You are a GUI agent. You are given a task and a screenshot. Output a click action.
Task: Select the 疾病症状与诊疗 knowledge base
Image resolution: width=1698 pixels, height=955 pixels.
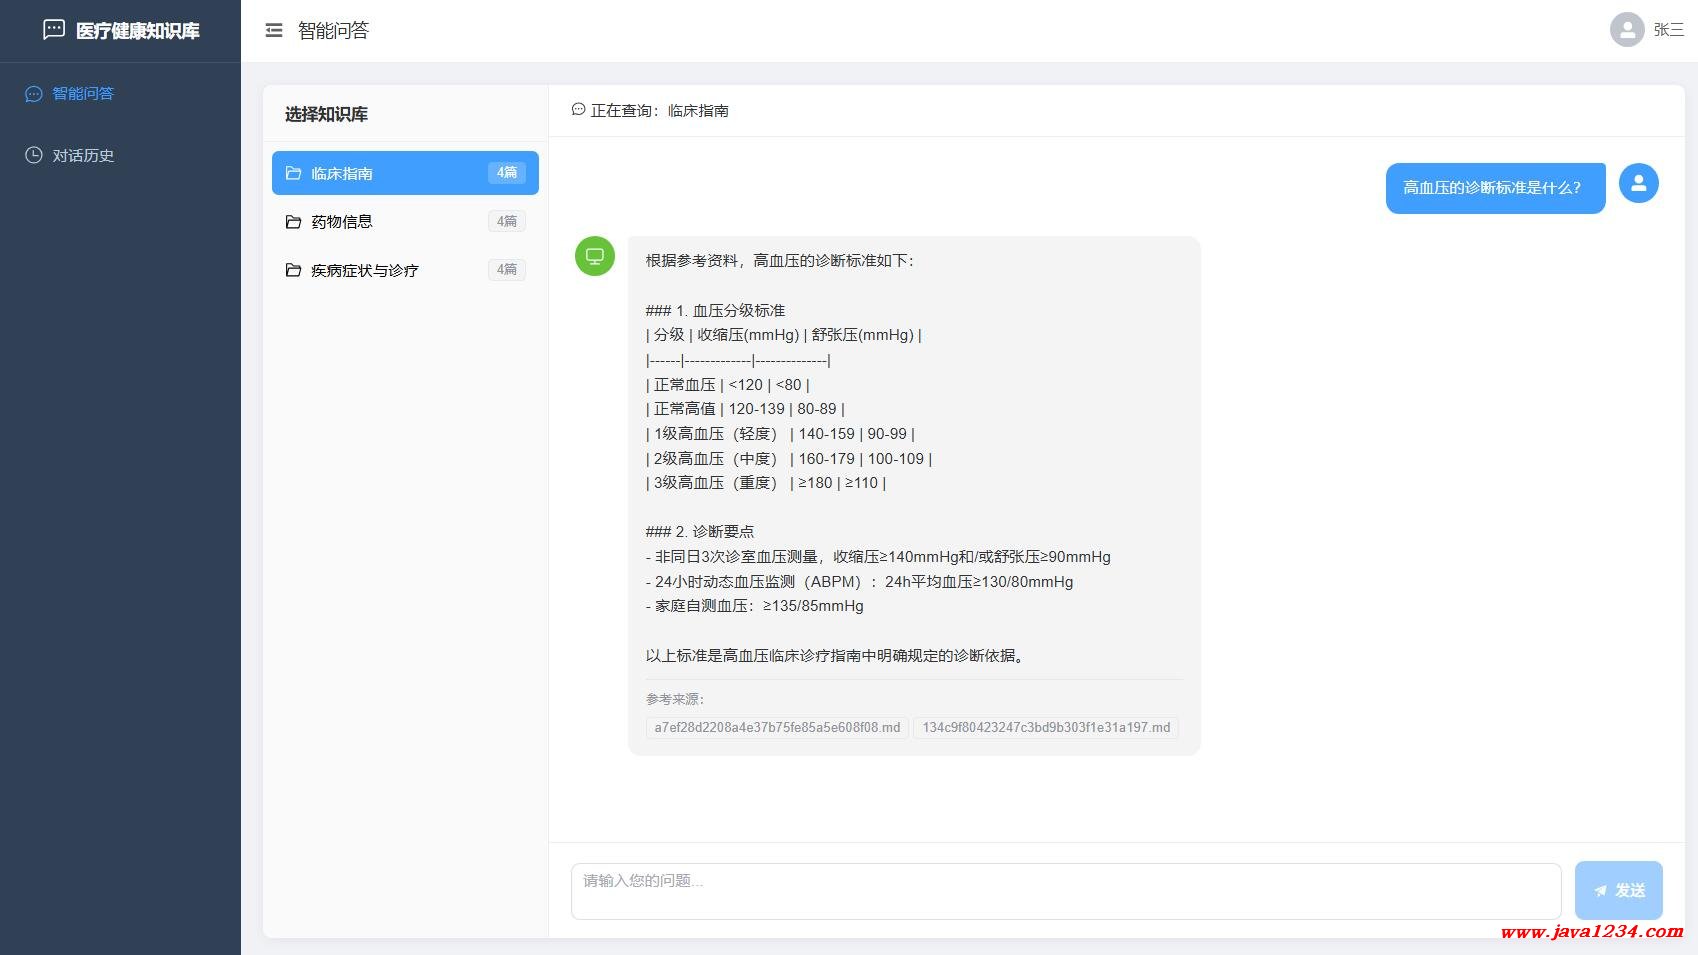click(405, 270)
